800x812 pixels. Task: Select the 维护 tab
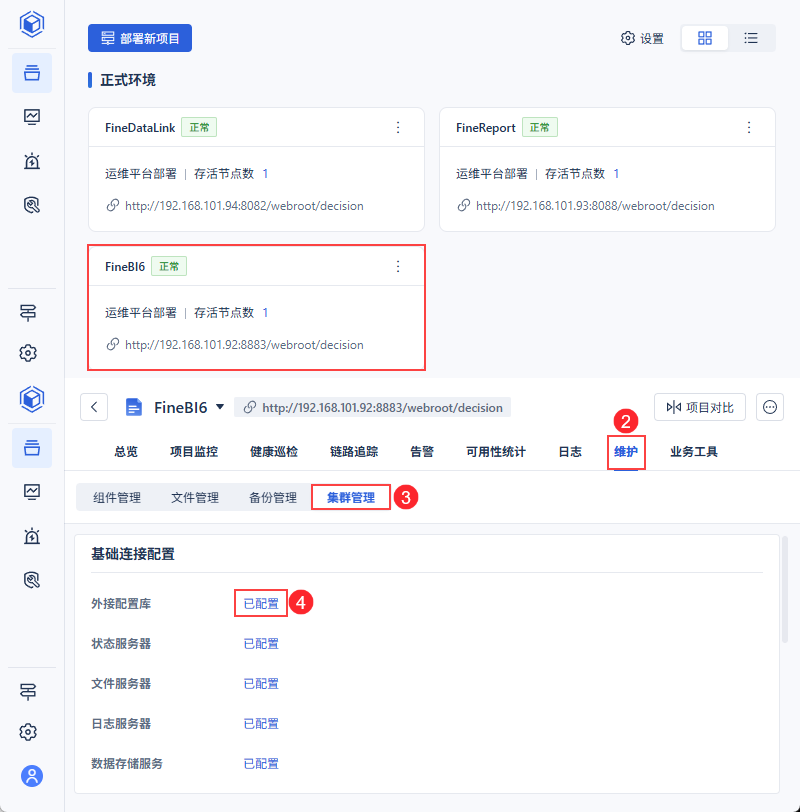click(626, 452)
